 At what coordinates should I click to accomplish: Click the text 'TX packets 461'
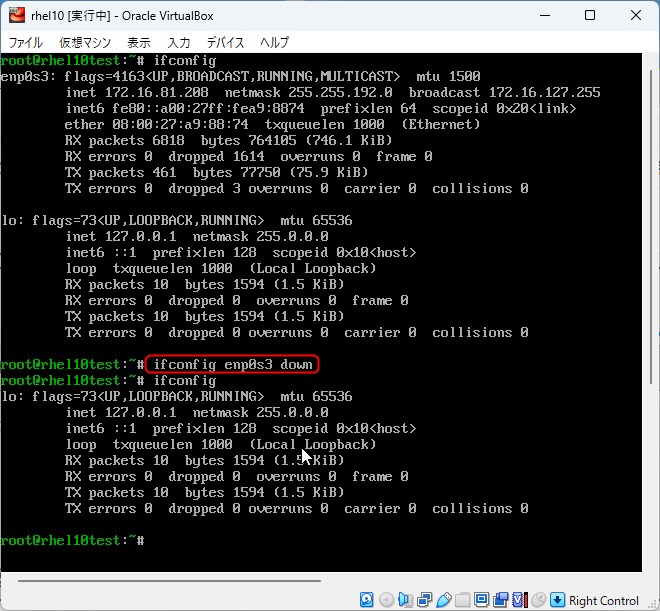coord(120,173)
